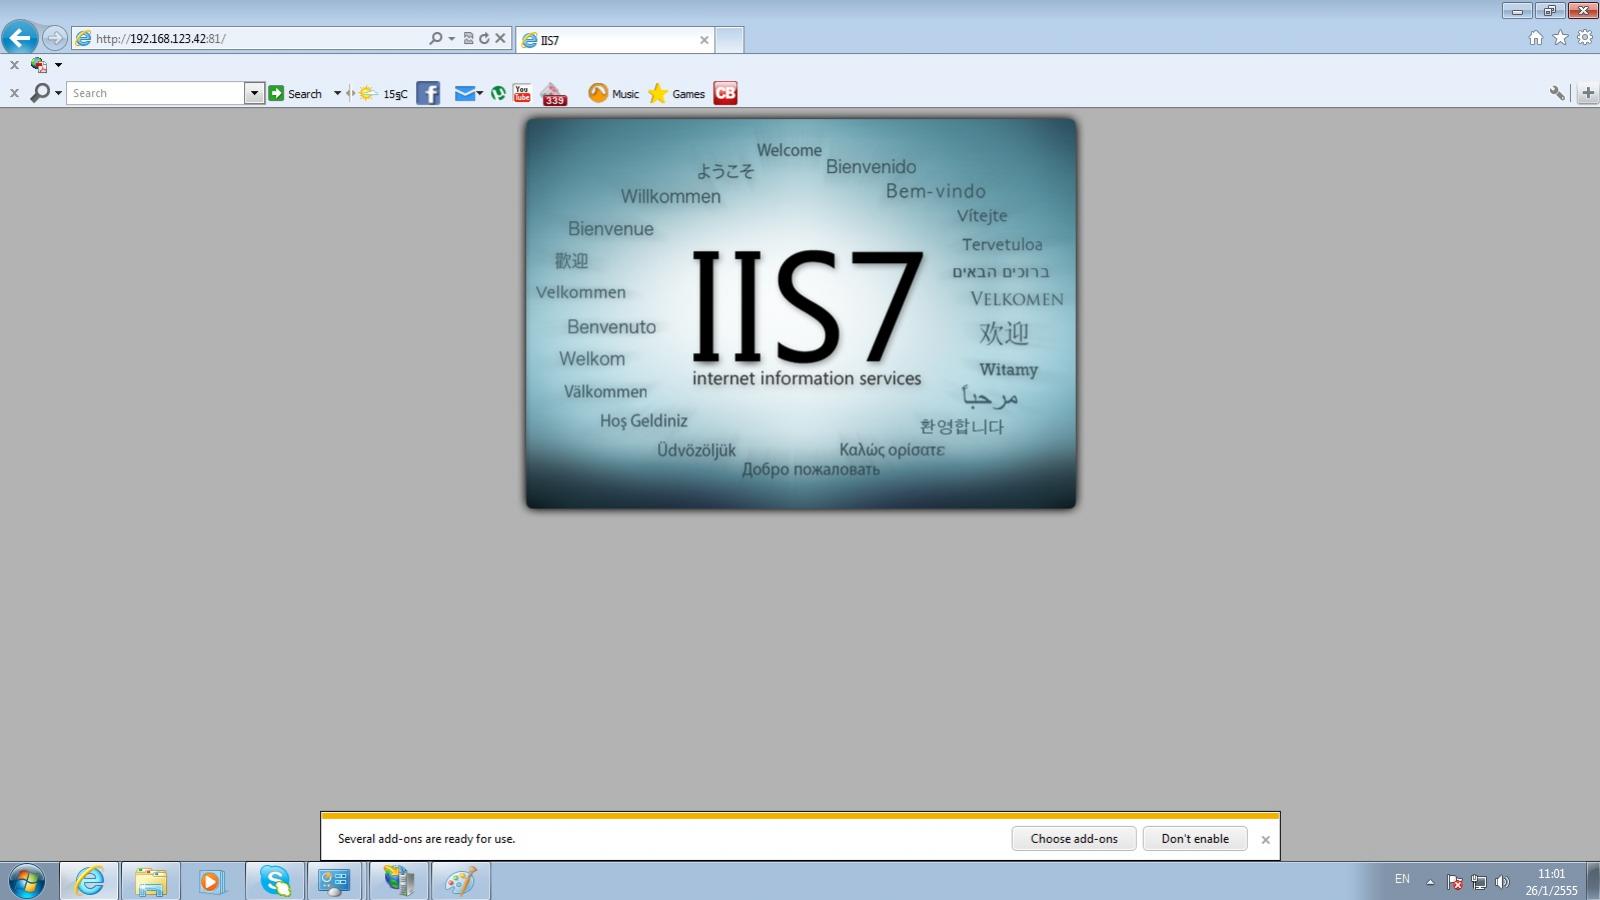Click the EN language indicator
This screenshot has width=1600, height=900.
point(1402,879)
